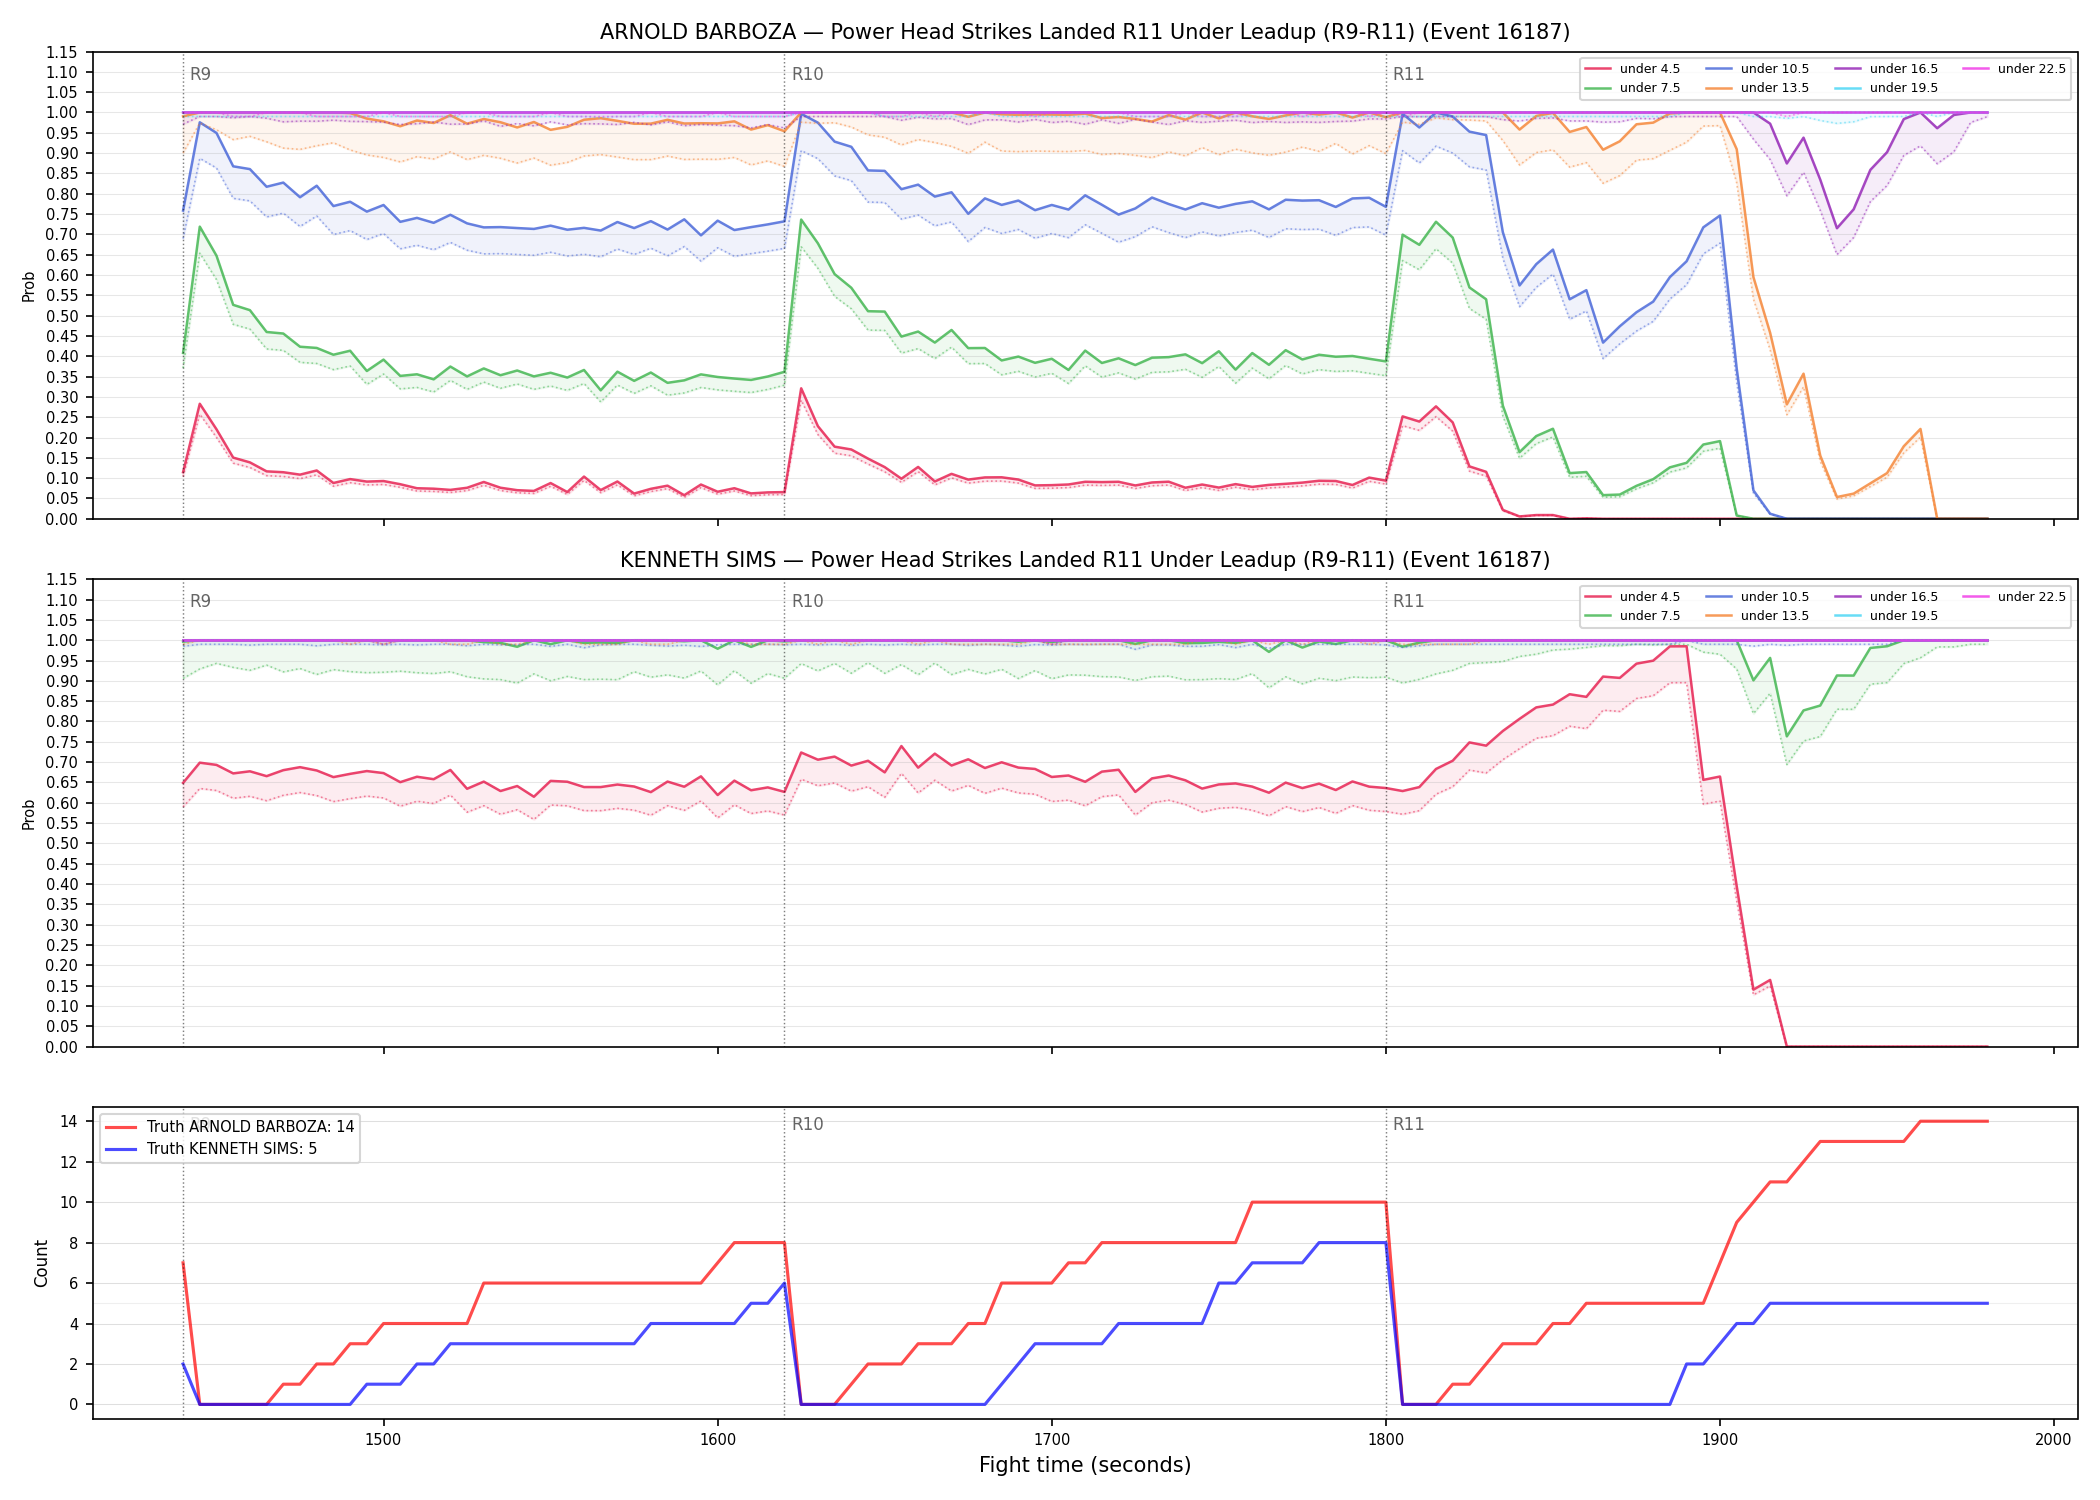Click 'under 10.5' legend entry in top chart
Viewport: 2100px width, 1500px height.
[x=1758, y=69]
